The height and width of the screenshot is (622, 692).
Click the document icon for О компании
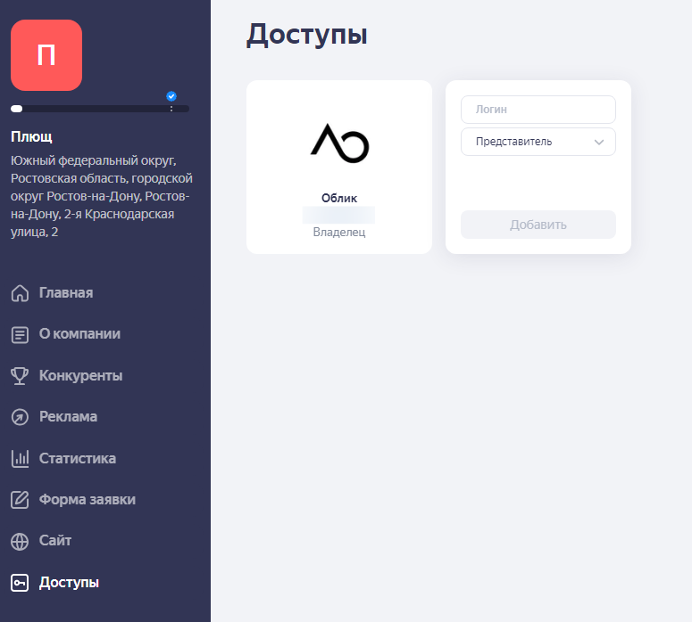pyautogui.click(x=19, y=334)
